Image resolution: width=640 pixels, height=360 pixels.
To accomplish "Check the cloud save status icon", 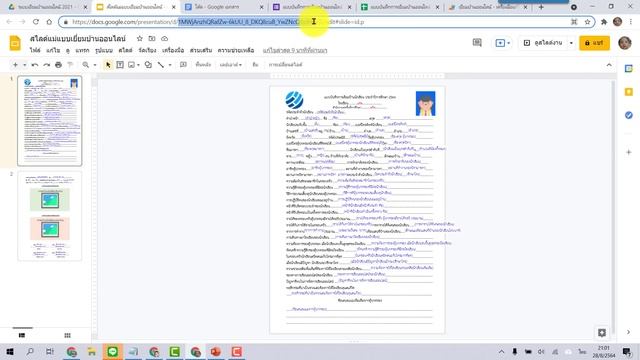I will tap(164, 38).
